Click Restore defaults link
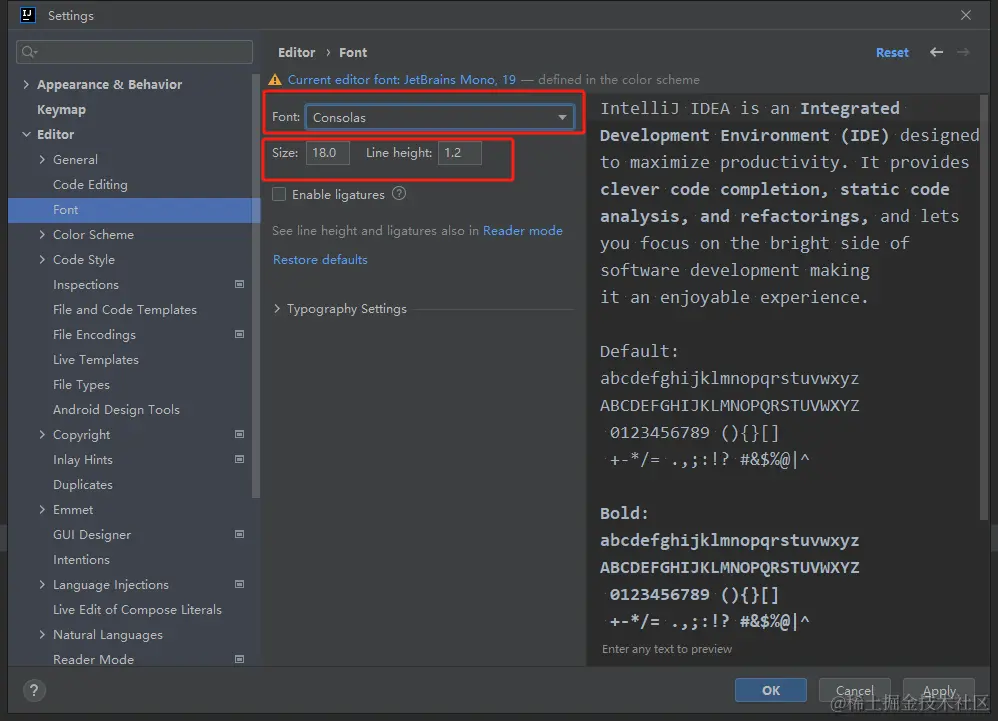998x721 pixels. click(x=320, y=260)
